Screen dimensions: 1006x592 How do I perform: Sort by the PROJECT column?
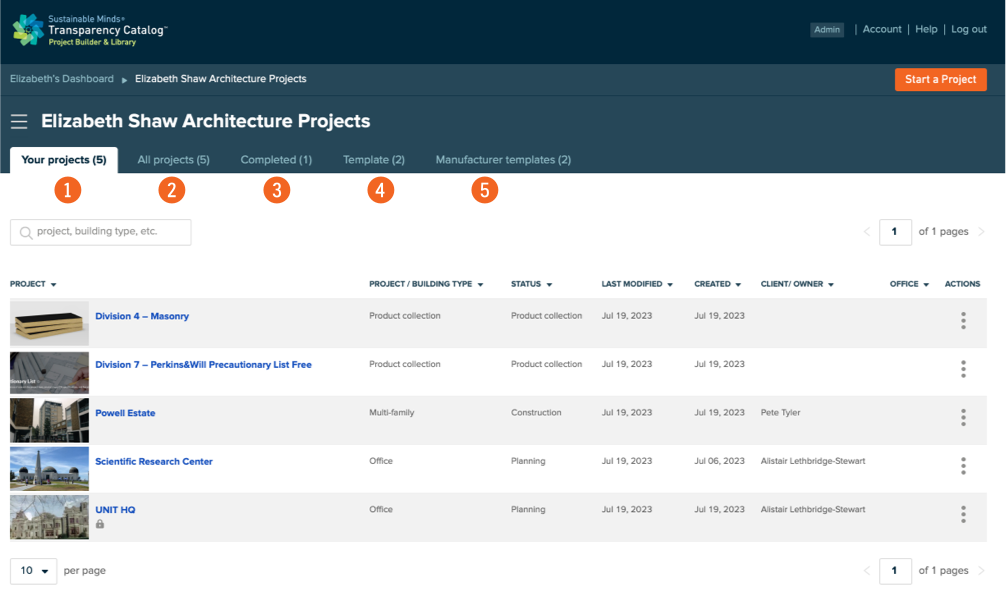click(33, 284)
